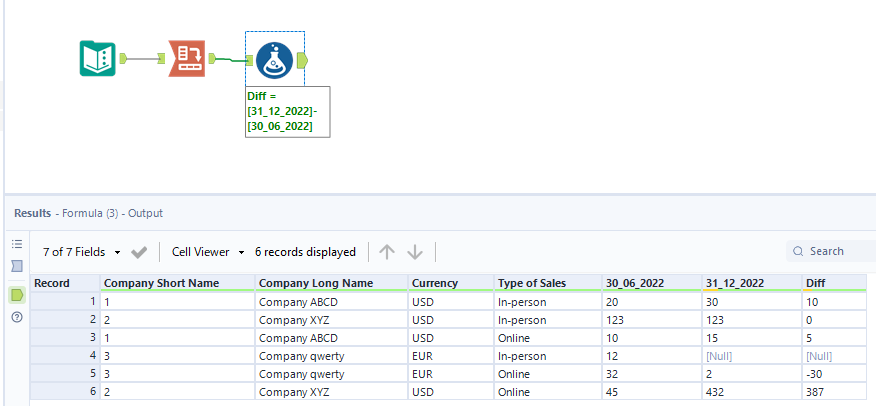Click the Type of Sales column header
This screenshot has height=406, width=876.
tap(548, 283)
